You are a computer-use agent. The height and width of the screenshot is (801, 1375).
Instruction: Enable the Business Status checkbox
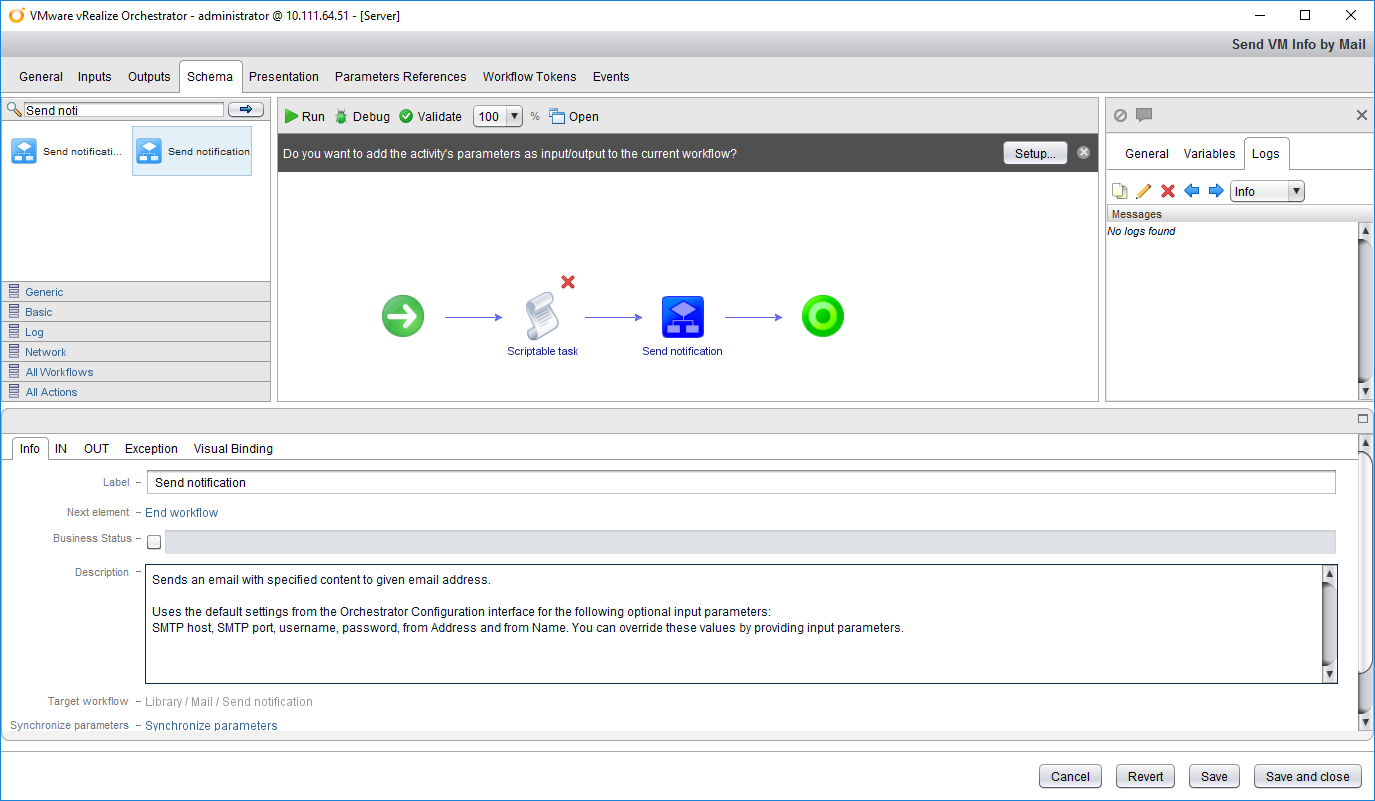pos(154,542)
